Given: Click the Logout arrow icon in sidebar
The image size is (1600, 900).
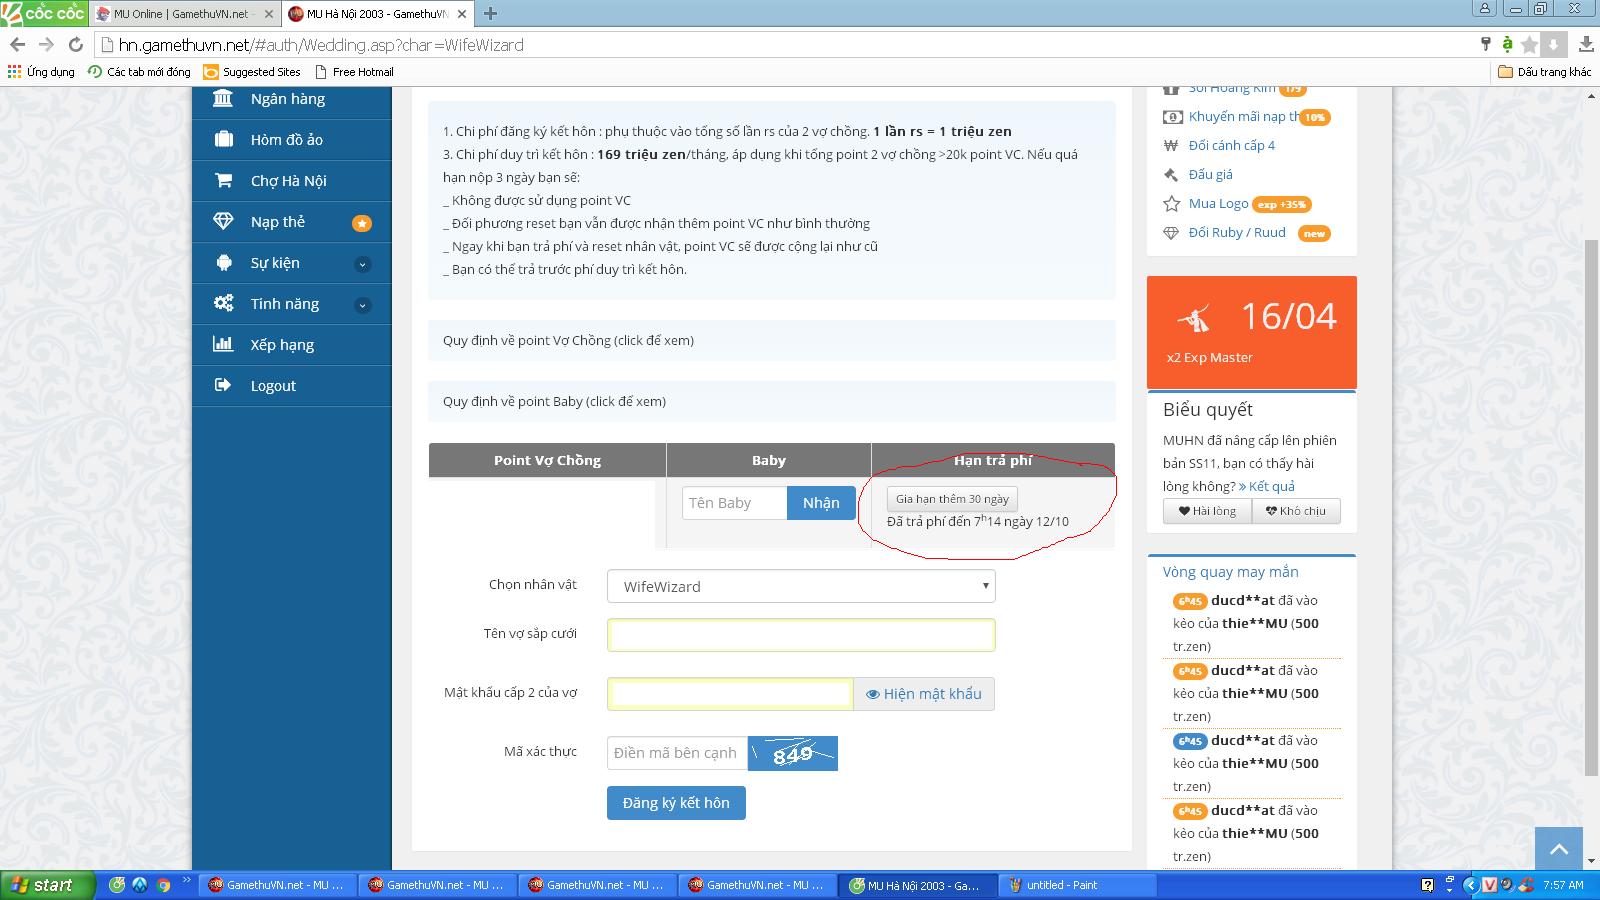Looking at the screenshot, I should coord(223,385).
